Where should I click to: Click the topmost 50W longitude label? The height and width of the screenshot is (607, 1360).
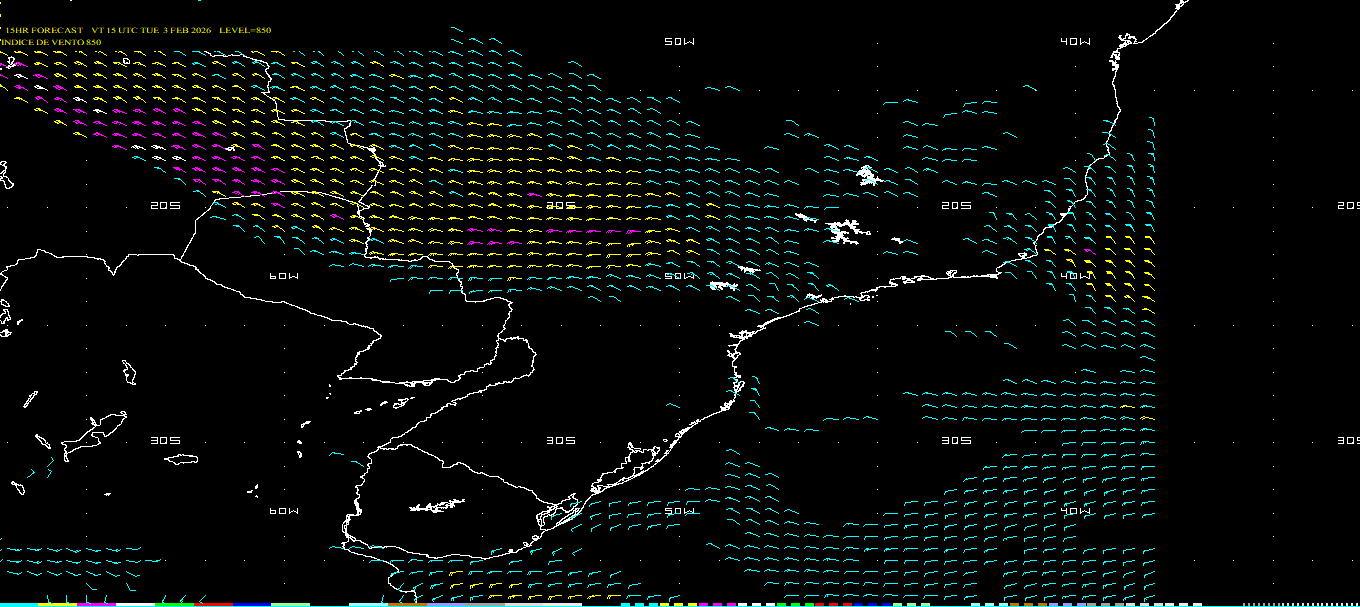tap(679, 42)
